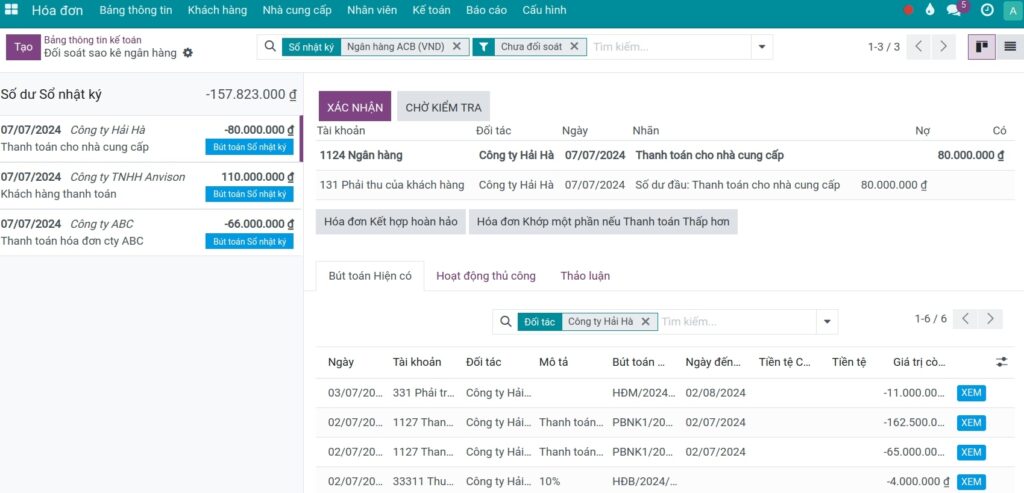This screenshot has height=493, width=1024.
Task: Sort by the Mô tả column header
Action: click(553, 362)
